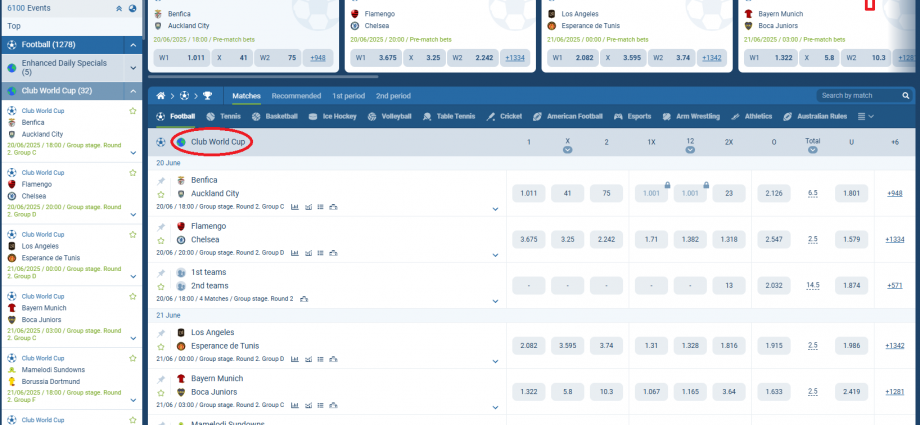Open list icon in Bayern Munich match row
The height and width of the screenshot is (425, 920).
pos(320,406)
